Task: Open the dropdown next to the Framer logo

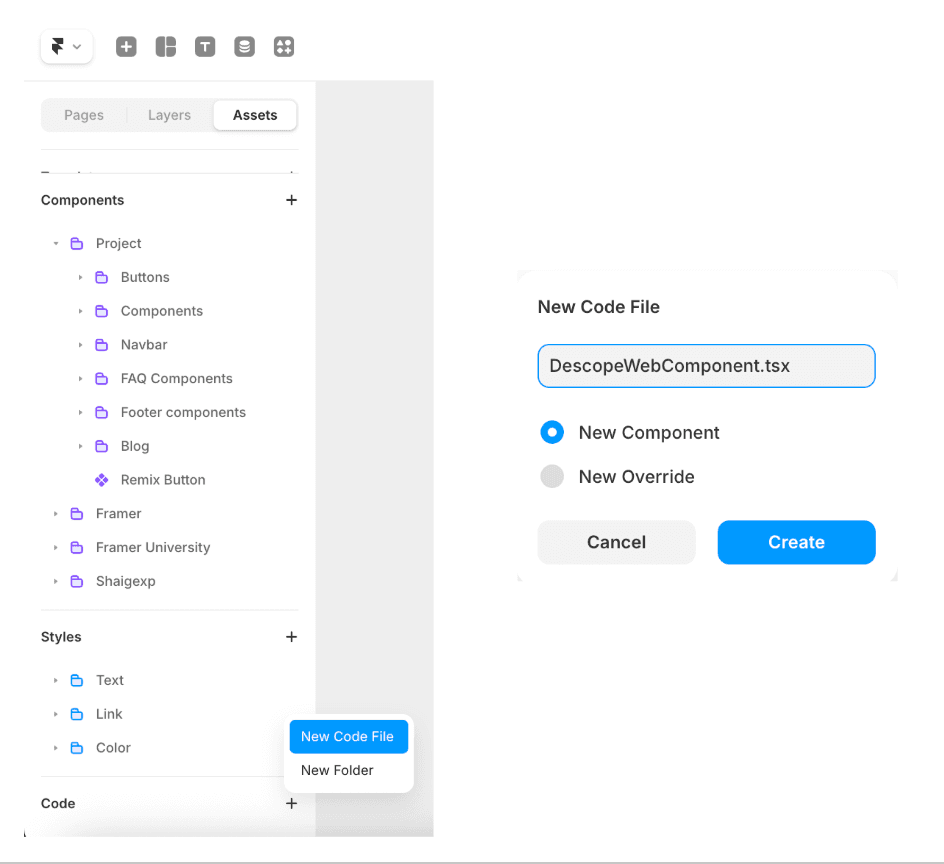Action: pos(78,46)
